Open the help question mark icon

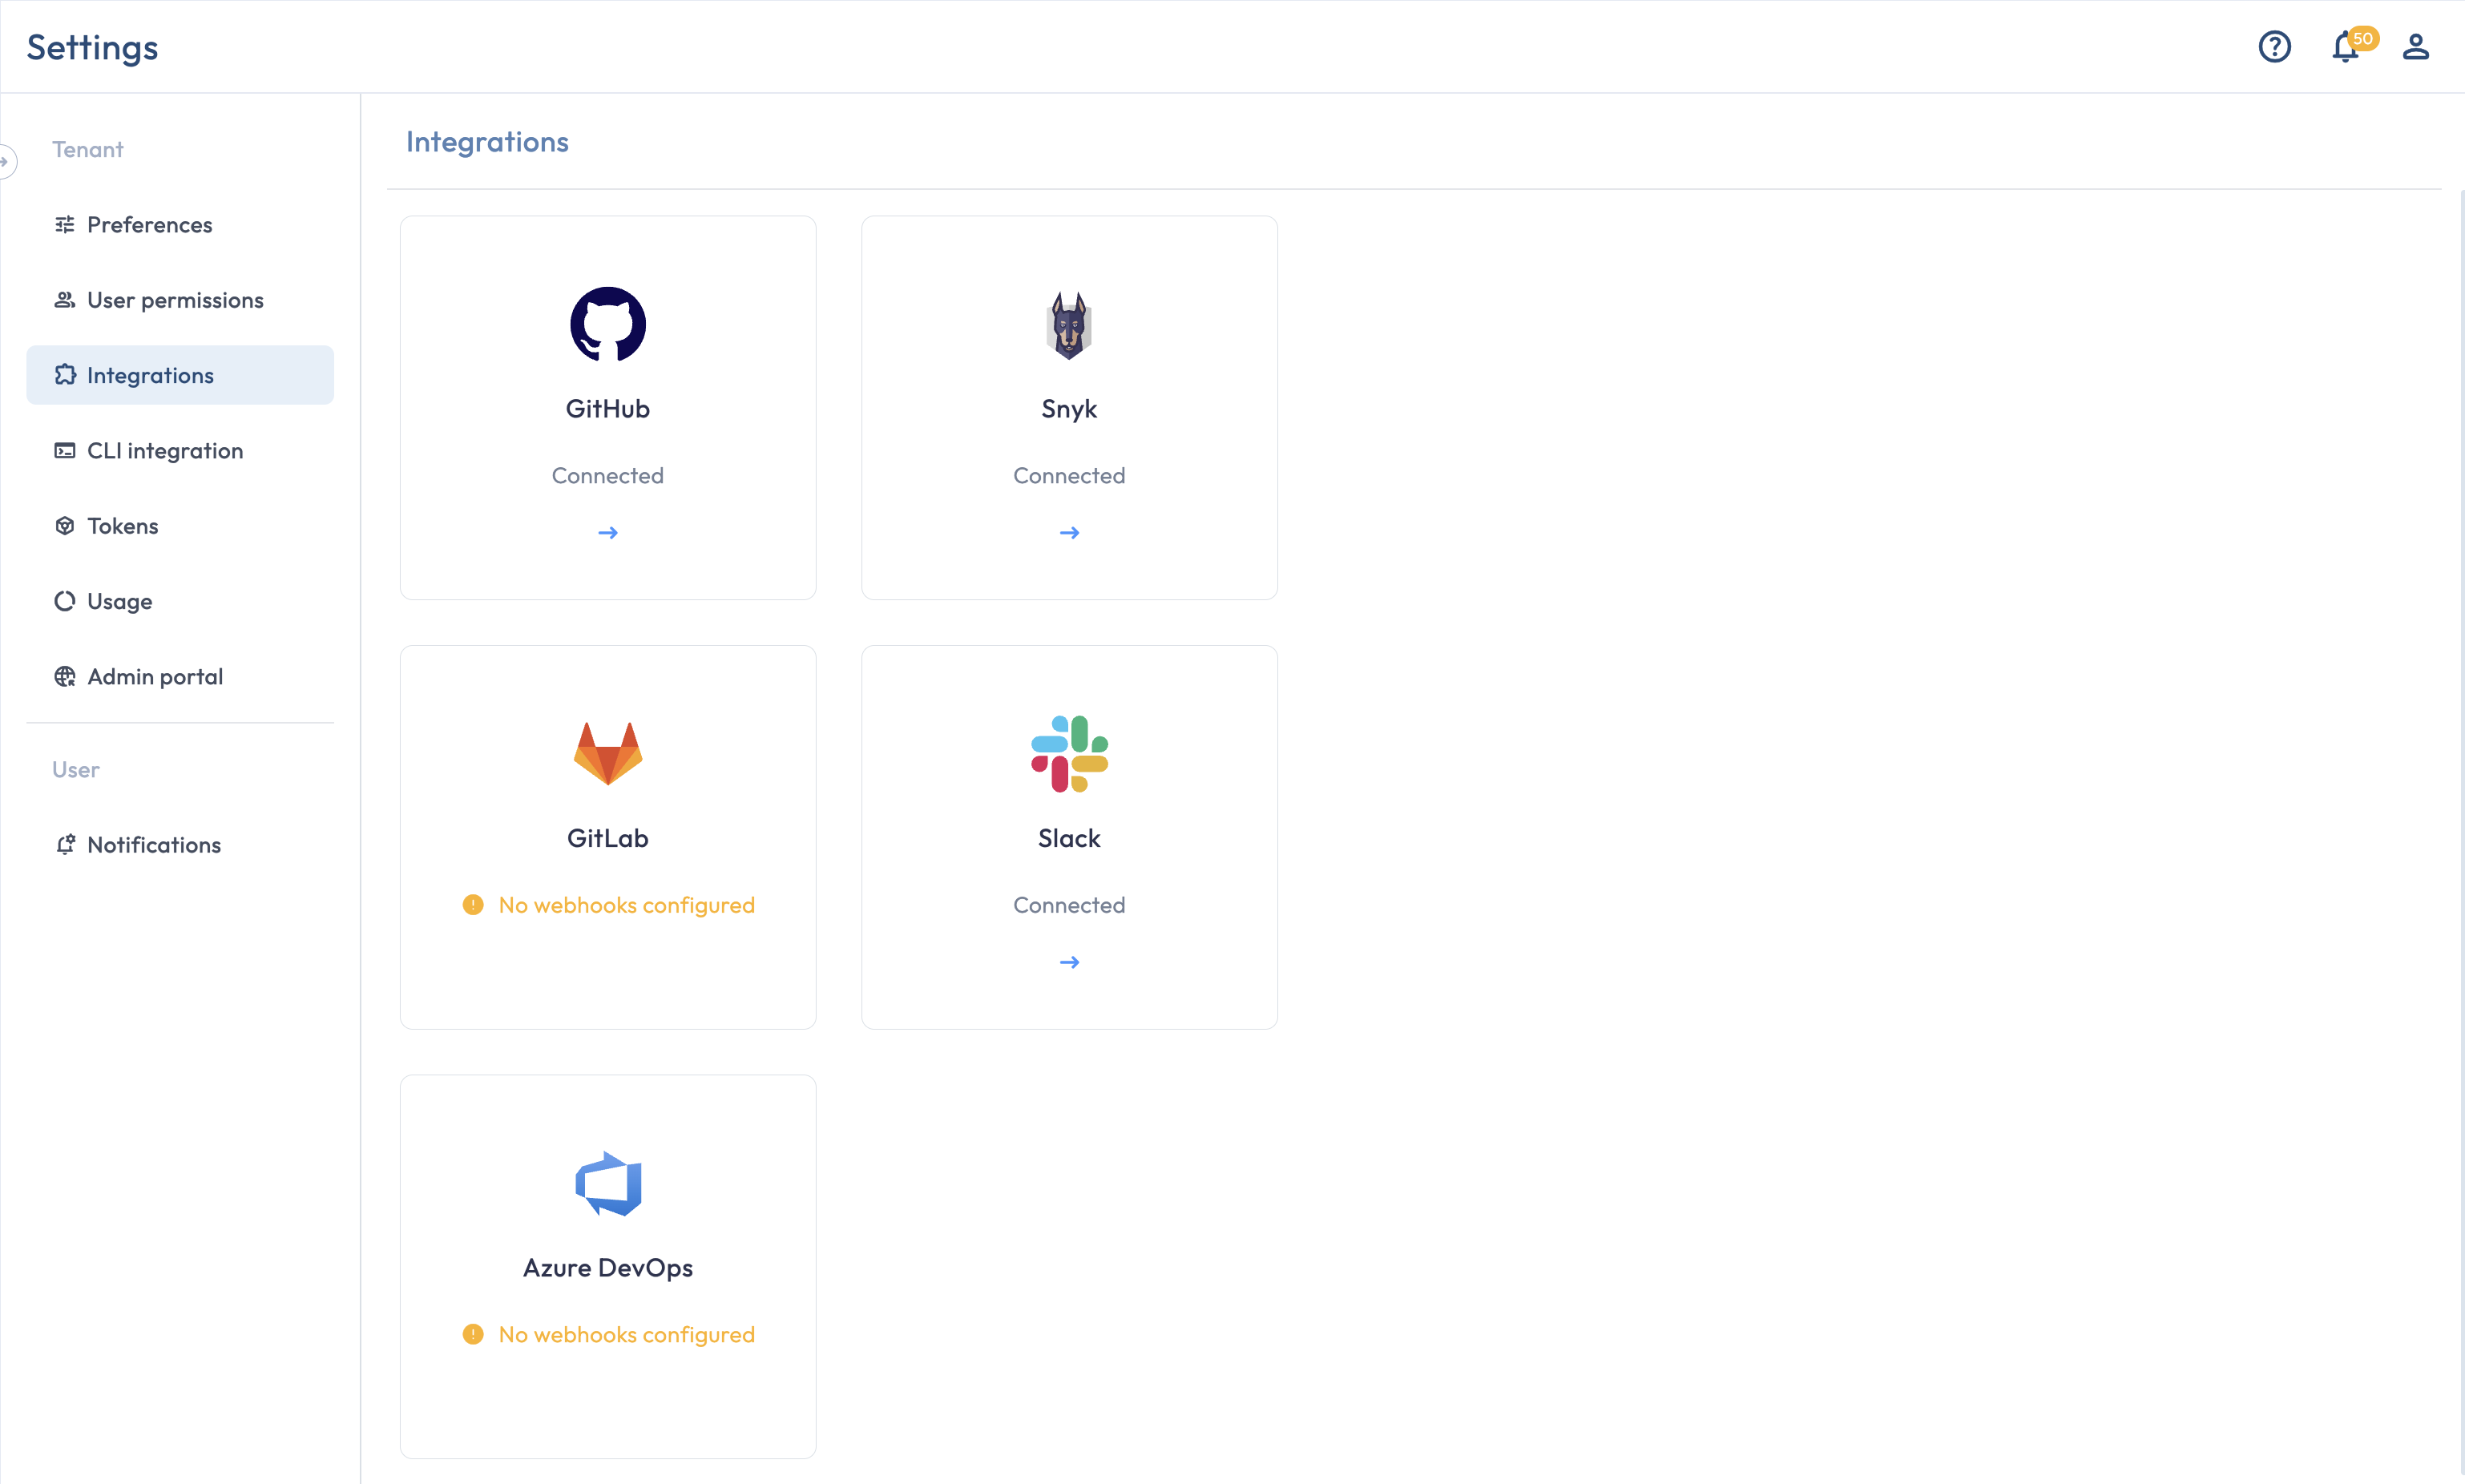[x=2274, y=47]
